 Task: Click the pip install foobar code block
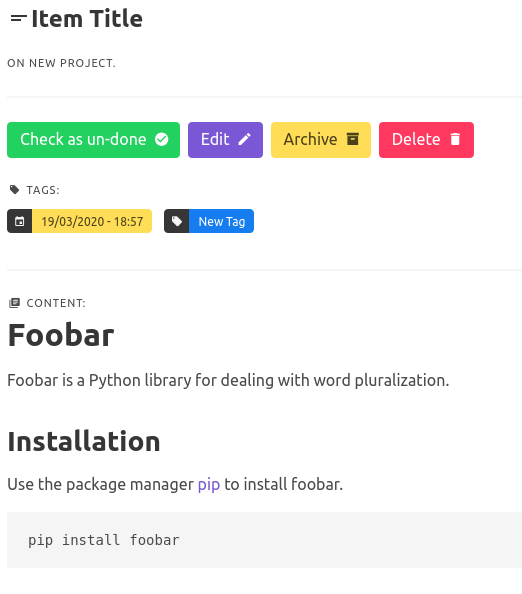(x=264, y=540)
